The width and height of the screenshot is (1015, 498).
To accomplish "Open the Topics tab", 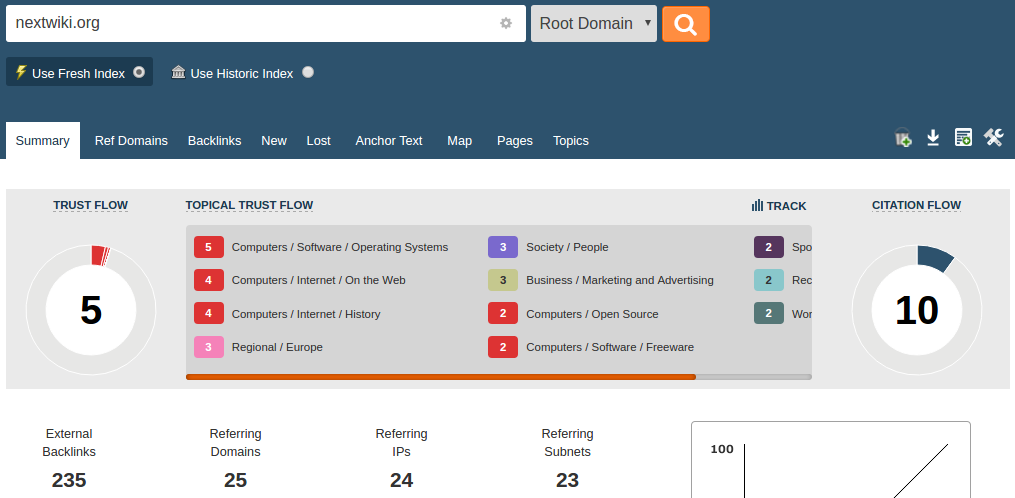I will pos(571,141).
